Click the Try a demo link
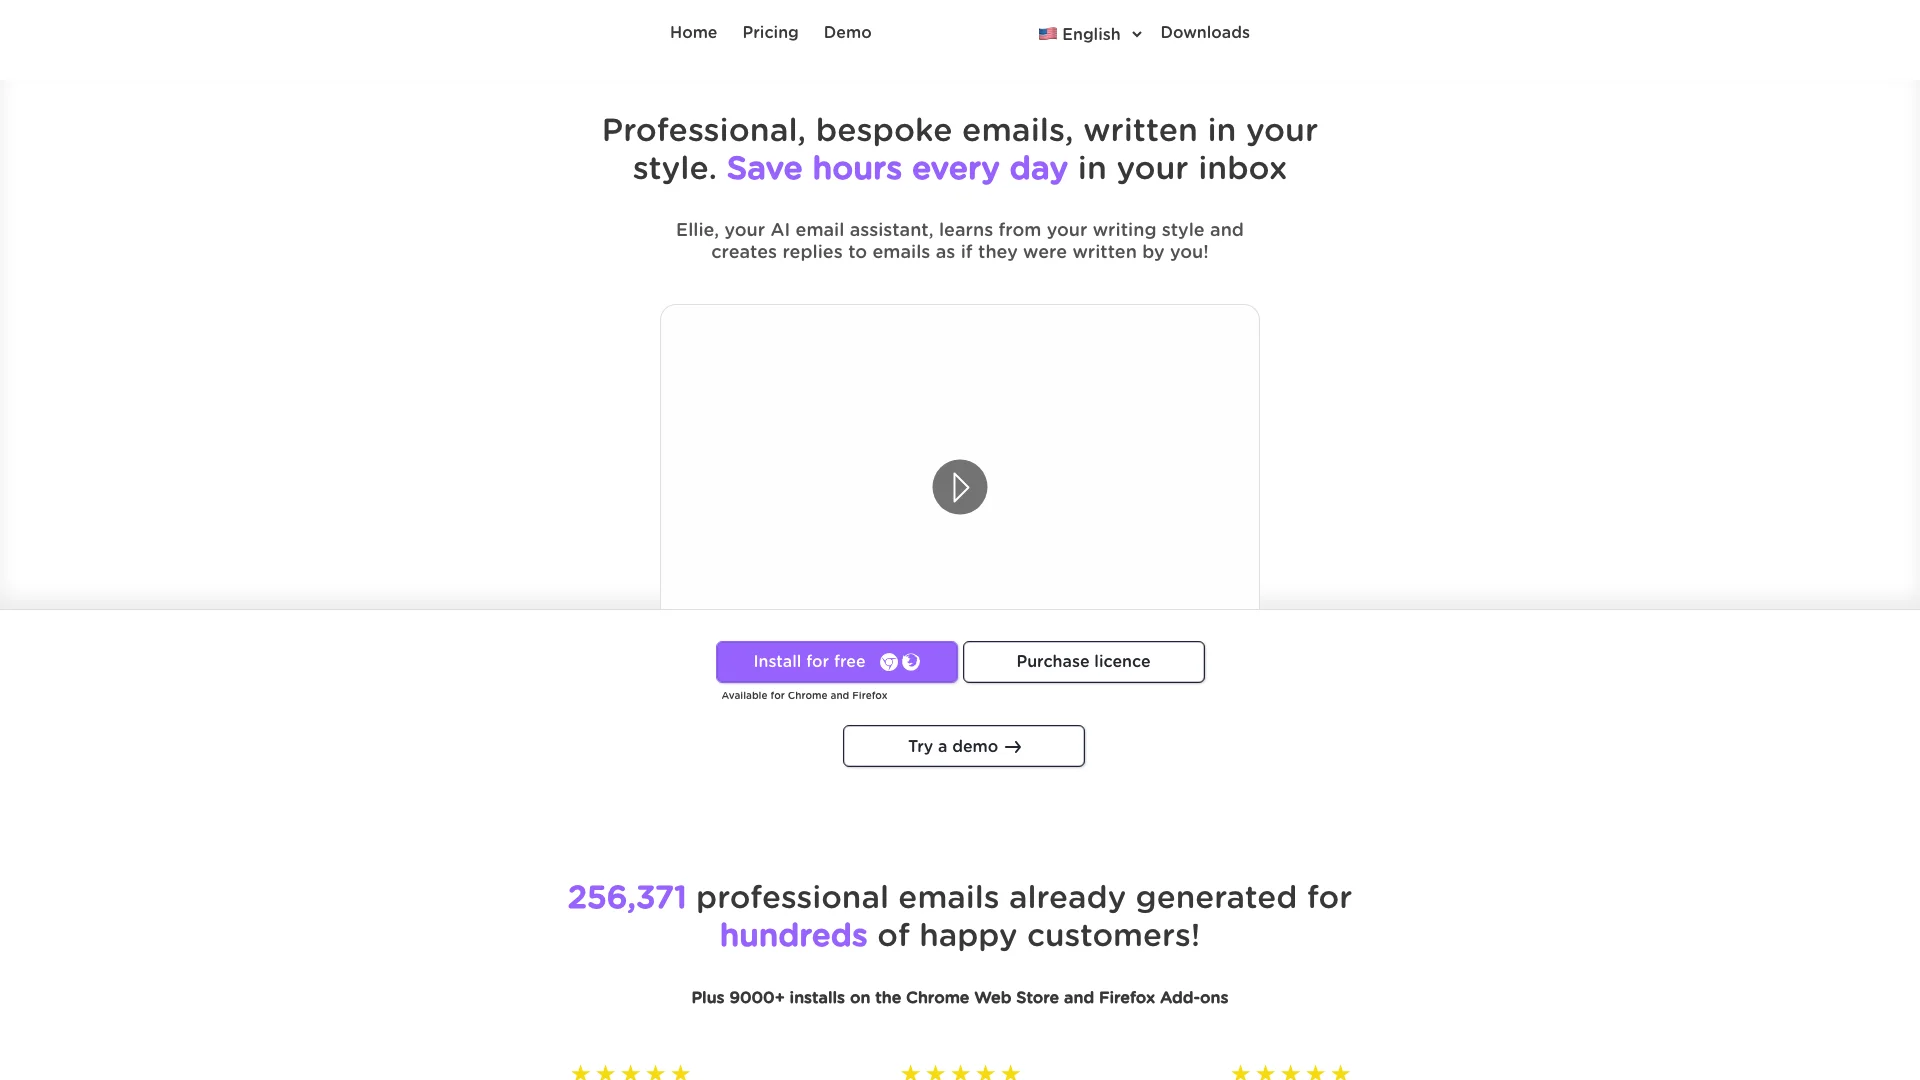This screenshot has width=1920, height=1080. [x=964, y=746]
